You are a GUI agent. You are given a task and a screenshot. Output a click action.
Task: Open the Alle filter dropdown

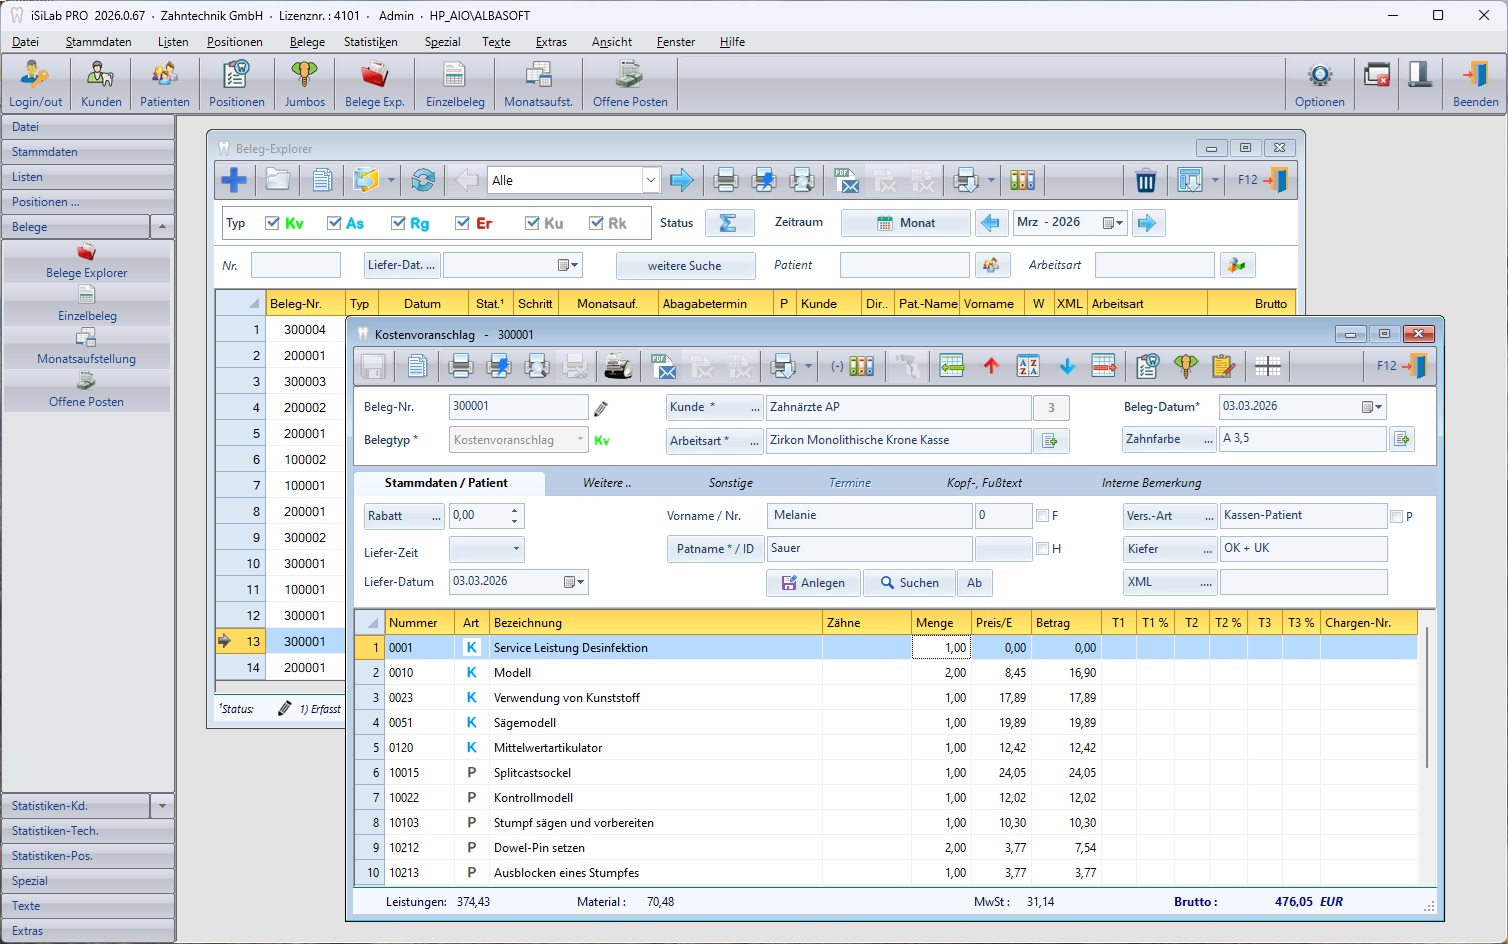(650, 181)
